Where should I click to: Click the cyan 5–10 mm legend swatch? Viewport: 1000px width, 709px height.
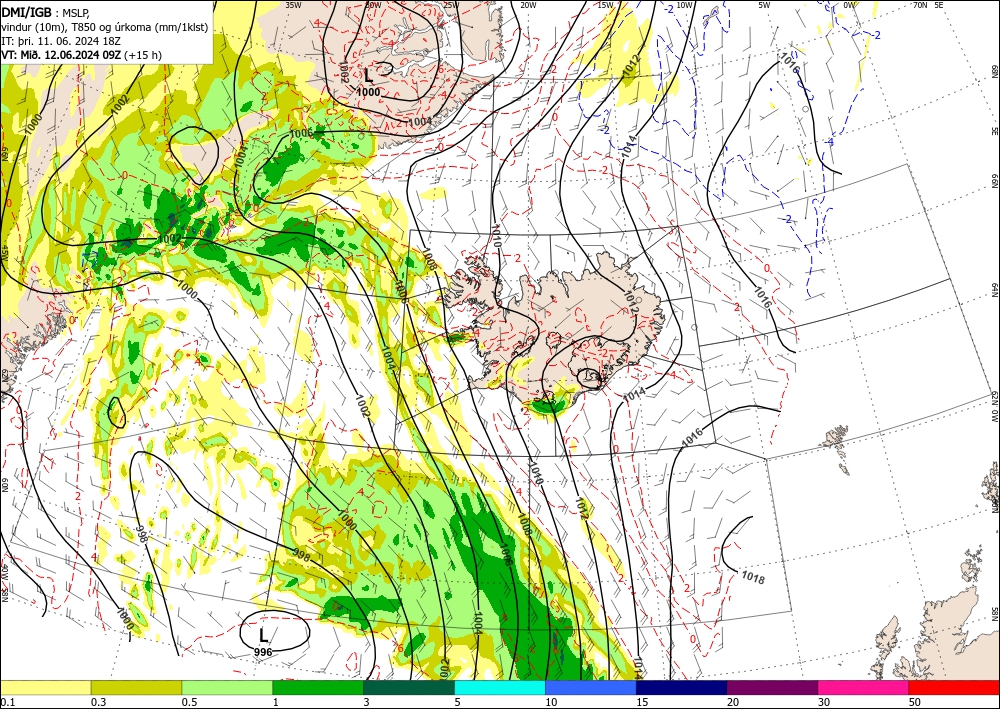click(500, 687)
